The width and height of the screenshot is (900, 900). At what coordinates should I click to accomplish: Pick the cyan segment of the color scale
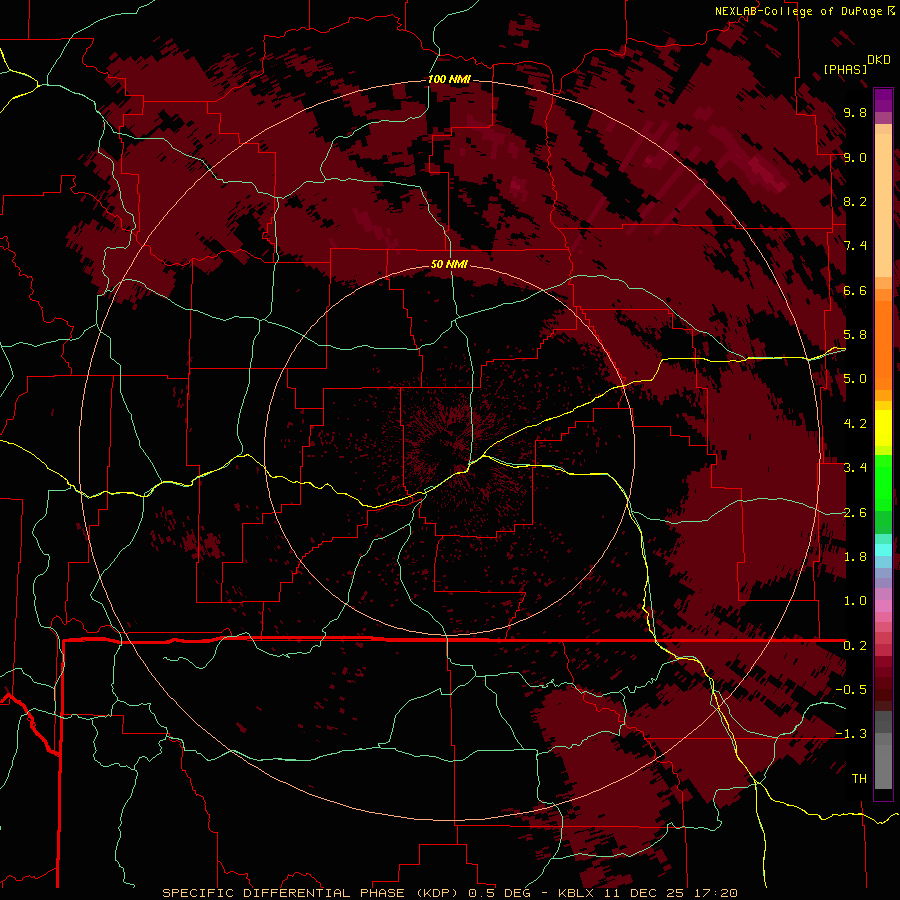pyautogui.click(x=883, y=550)
